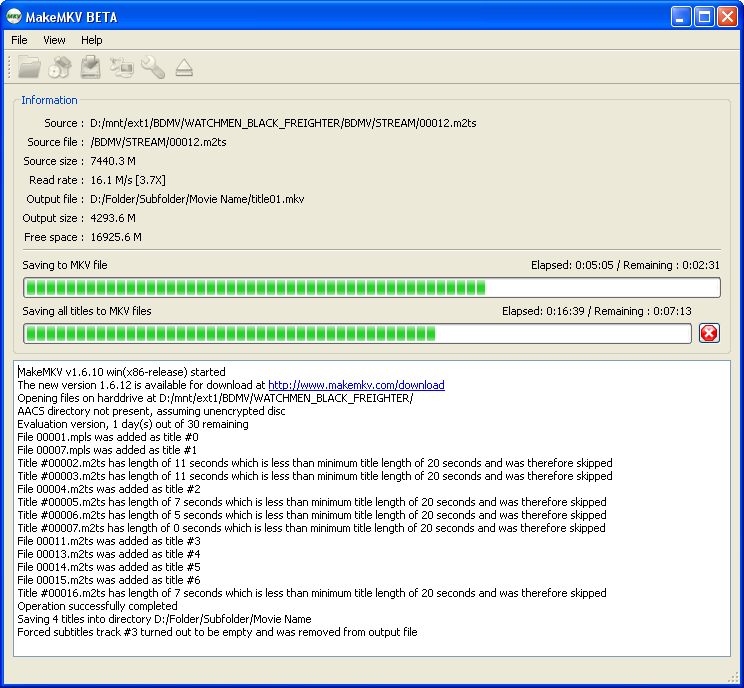Click Elapsed 0:05:05 / Remaining 0:02:31 text

click(x=625, y=265)
